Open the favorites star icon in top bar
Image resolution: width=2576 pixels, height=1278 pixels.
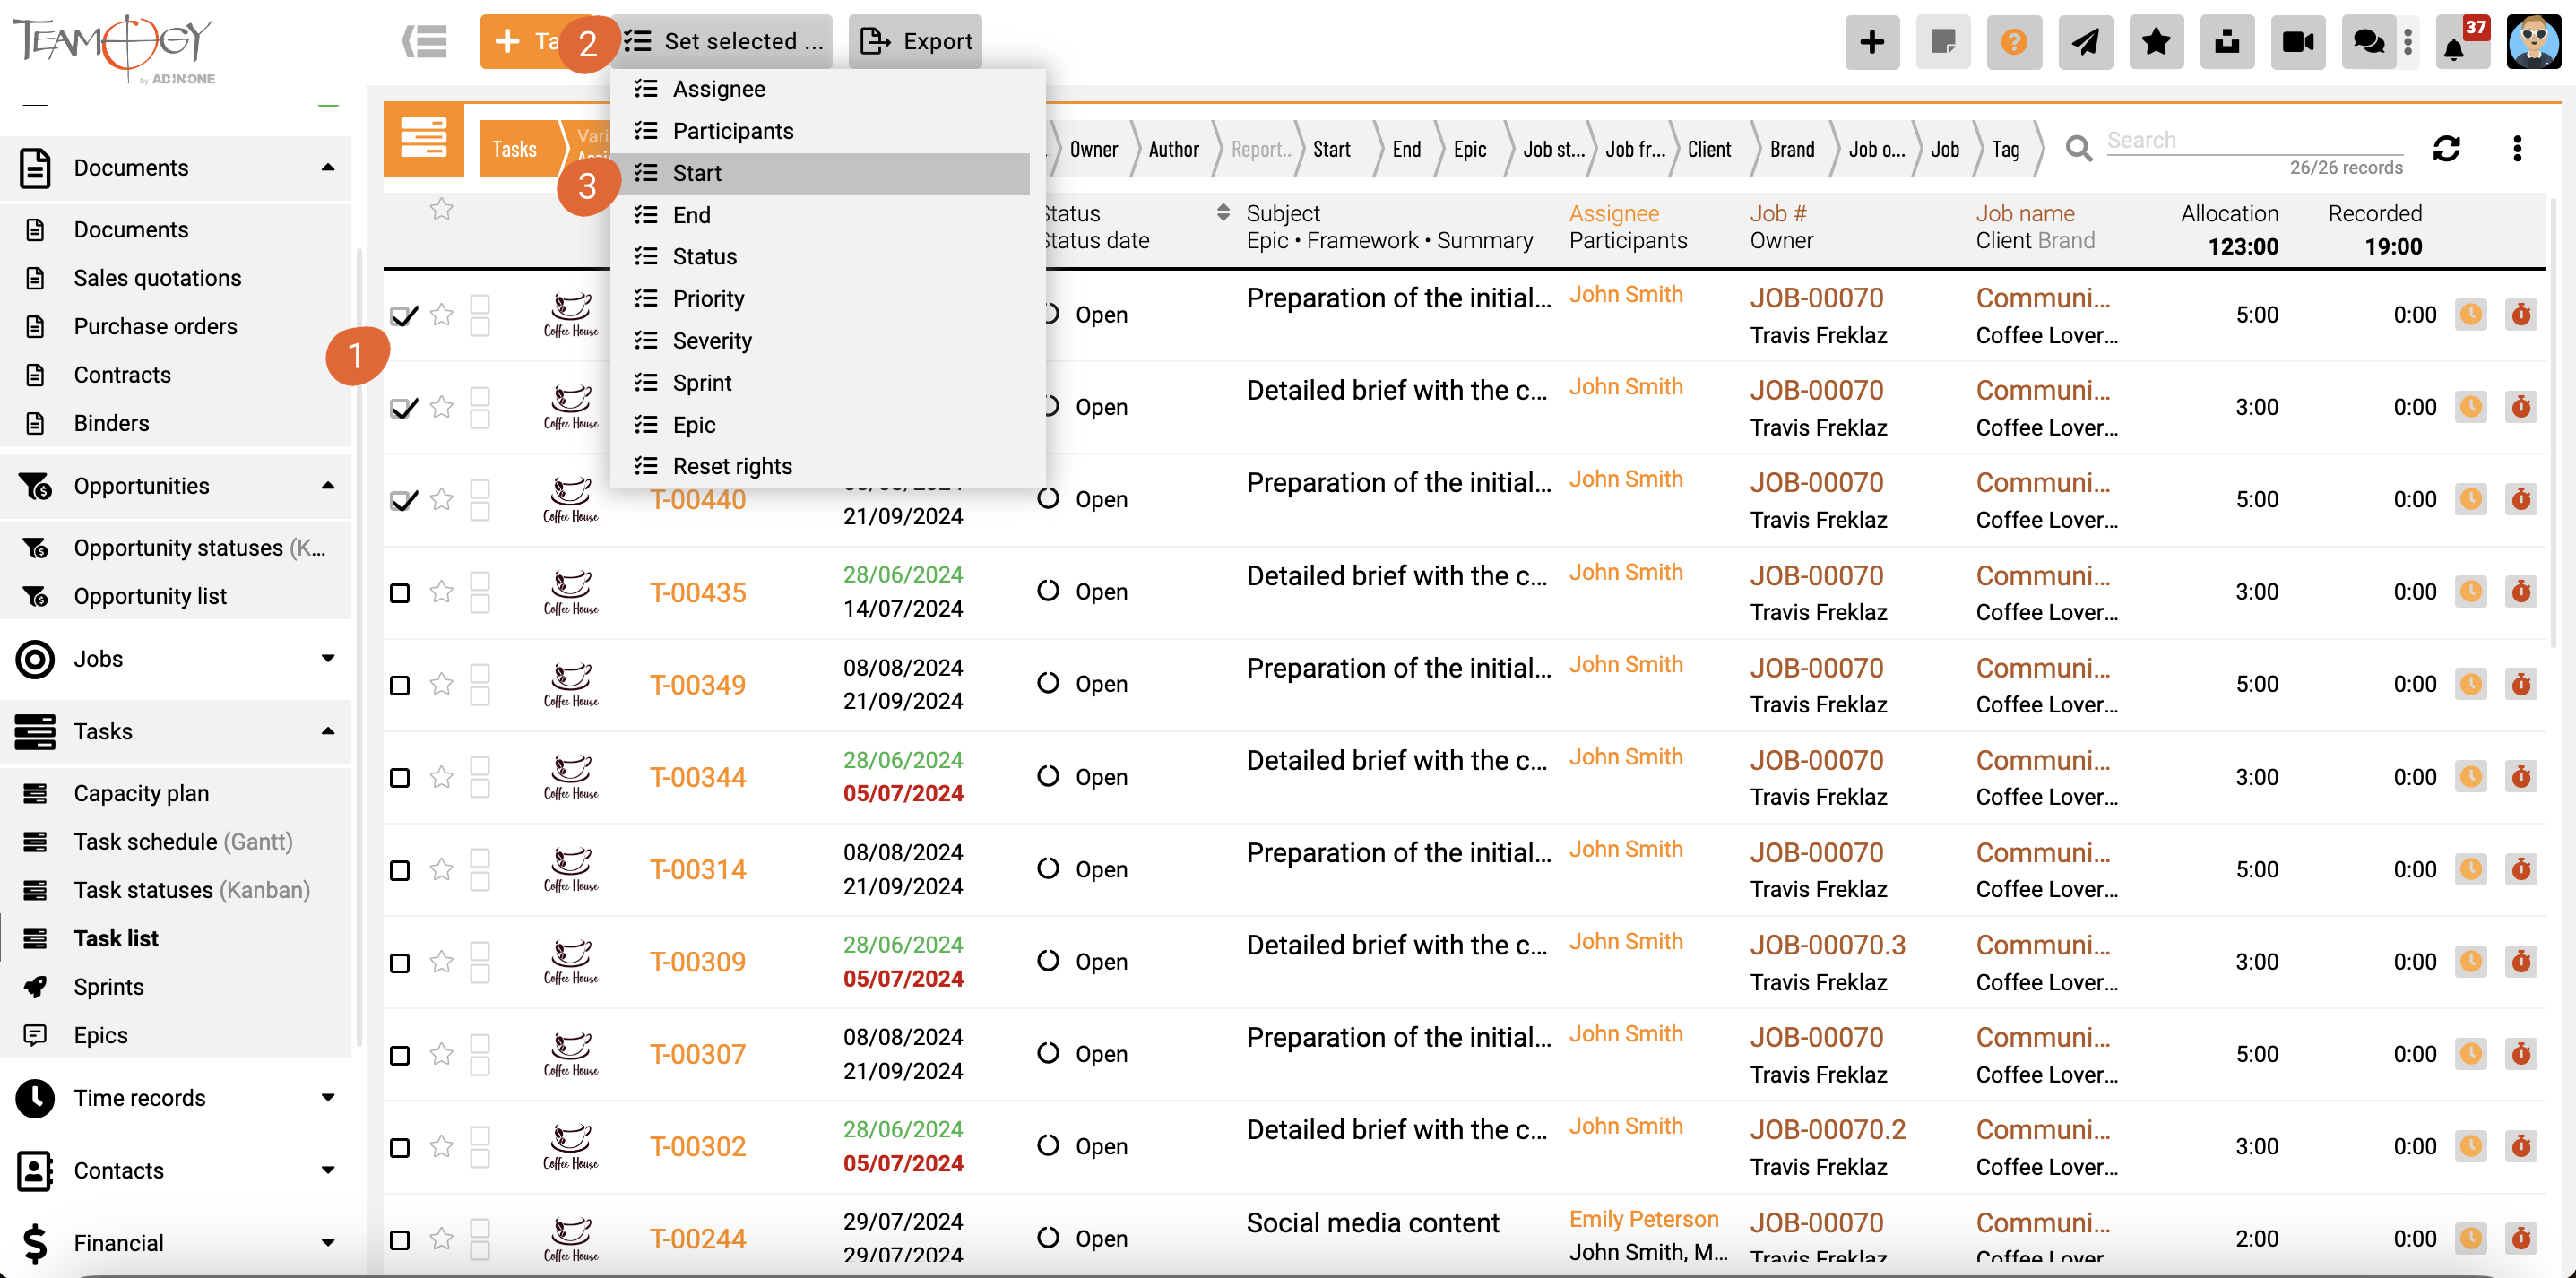pyautogui.click(x=2156, y=41)
